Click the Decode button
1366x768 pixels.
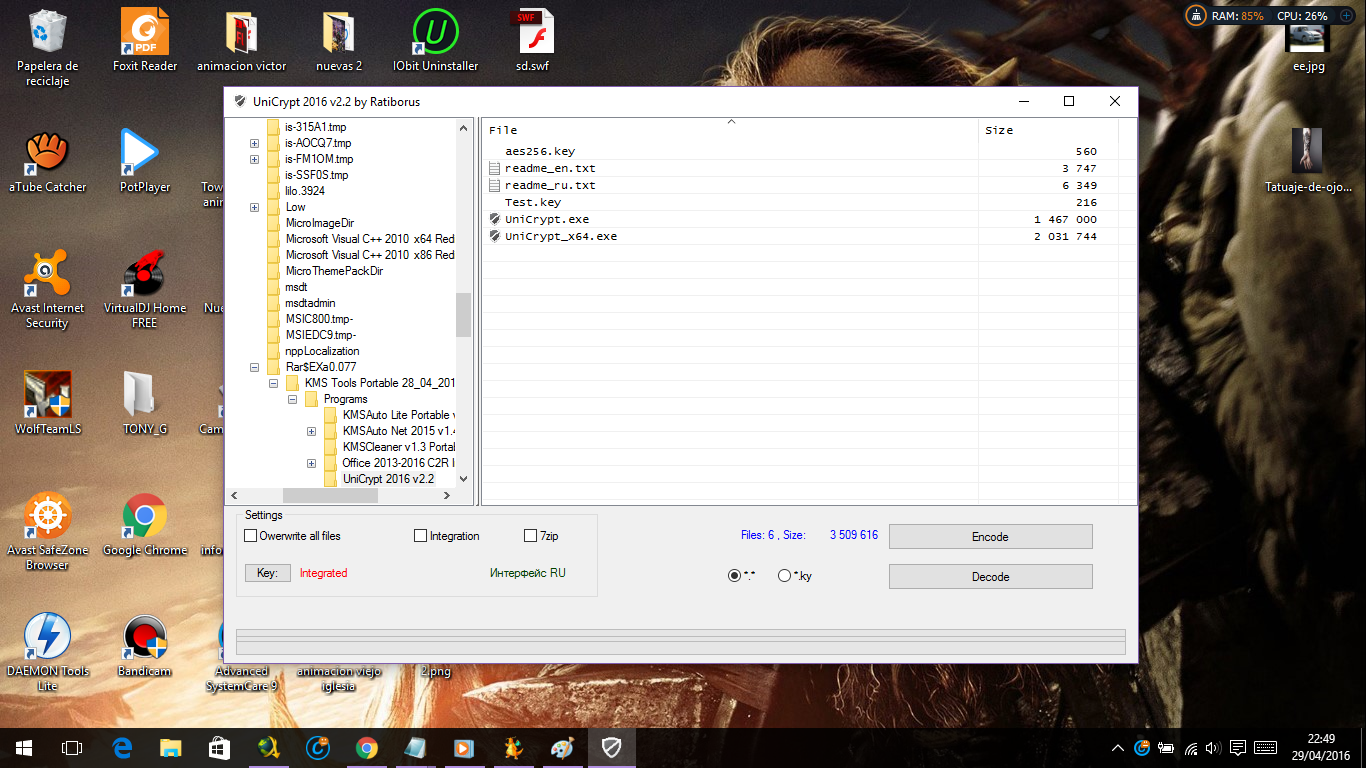989,576
